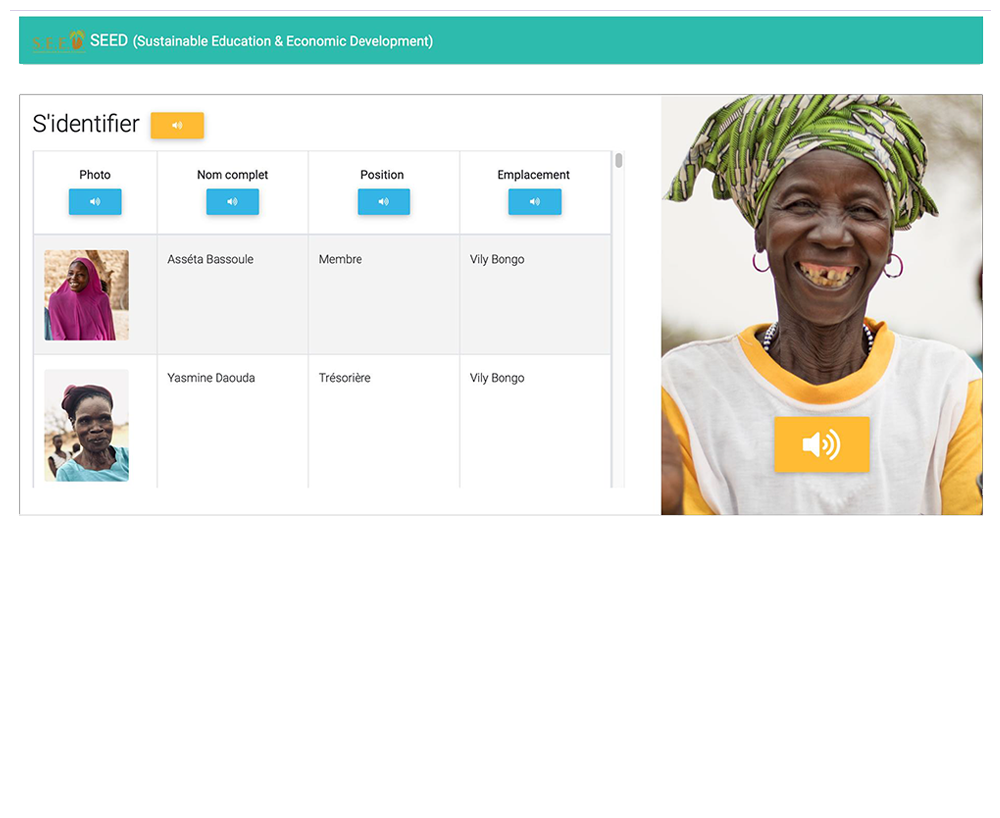The image size is (1000, 818).
Task: Click the name Asséta Bassoule
Action: 210,259
